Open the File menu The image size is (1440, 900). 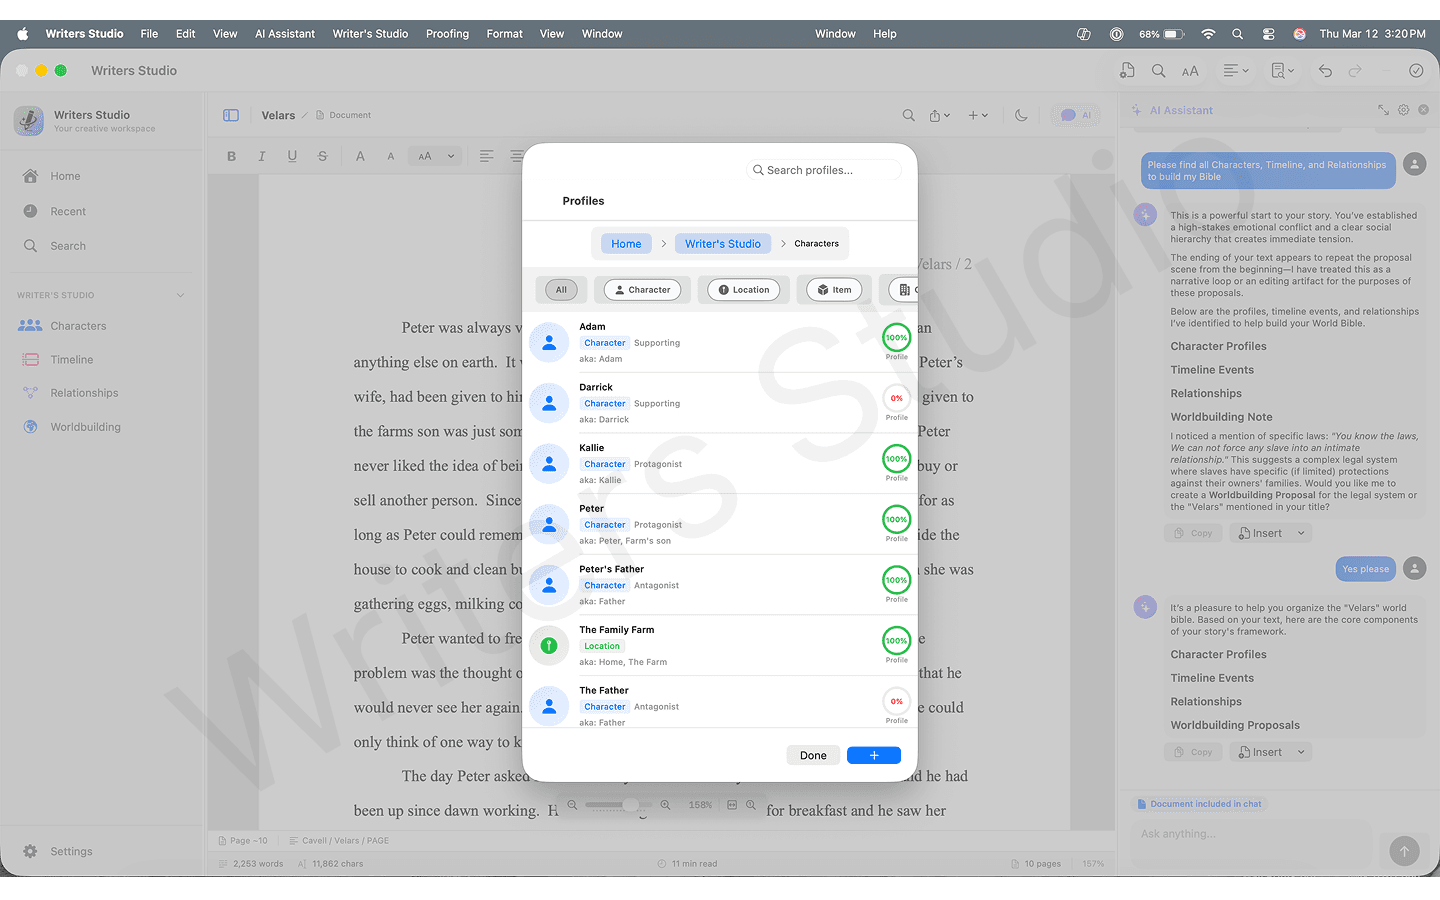pyautogui.click(x=149, y=34)
